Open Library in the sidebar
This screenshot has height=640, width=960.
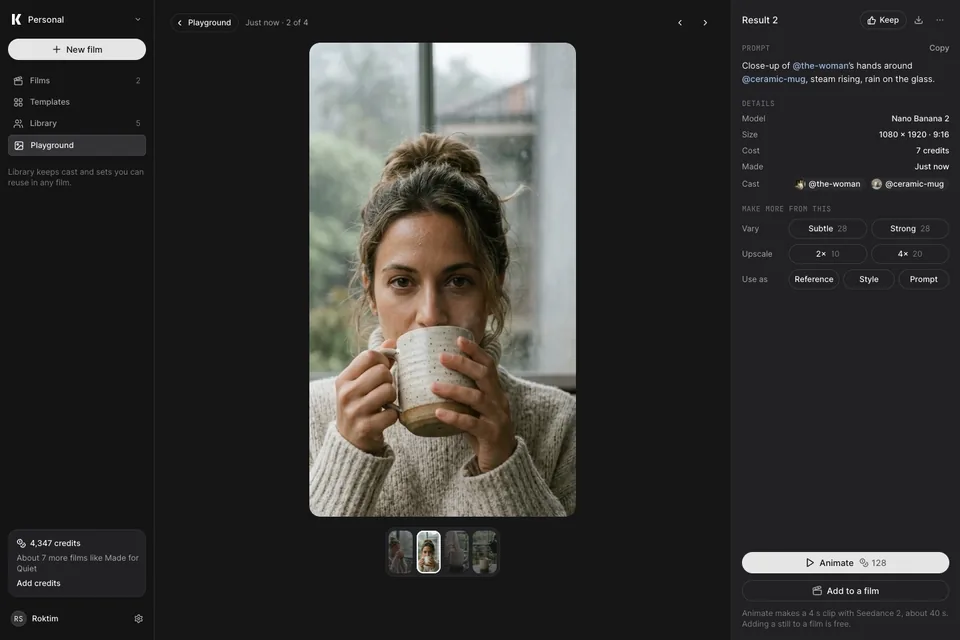click(x=77, y=124)
